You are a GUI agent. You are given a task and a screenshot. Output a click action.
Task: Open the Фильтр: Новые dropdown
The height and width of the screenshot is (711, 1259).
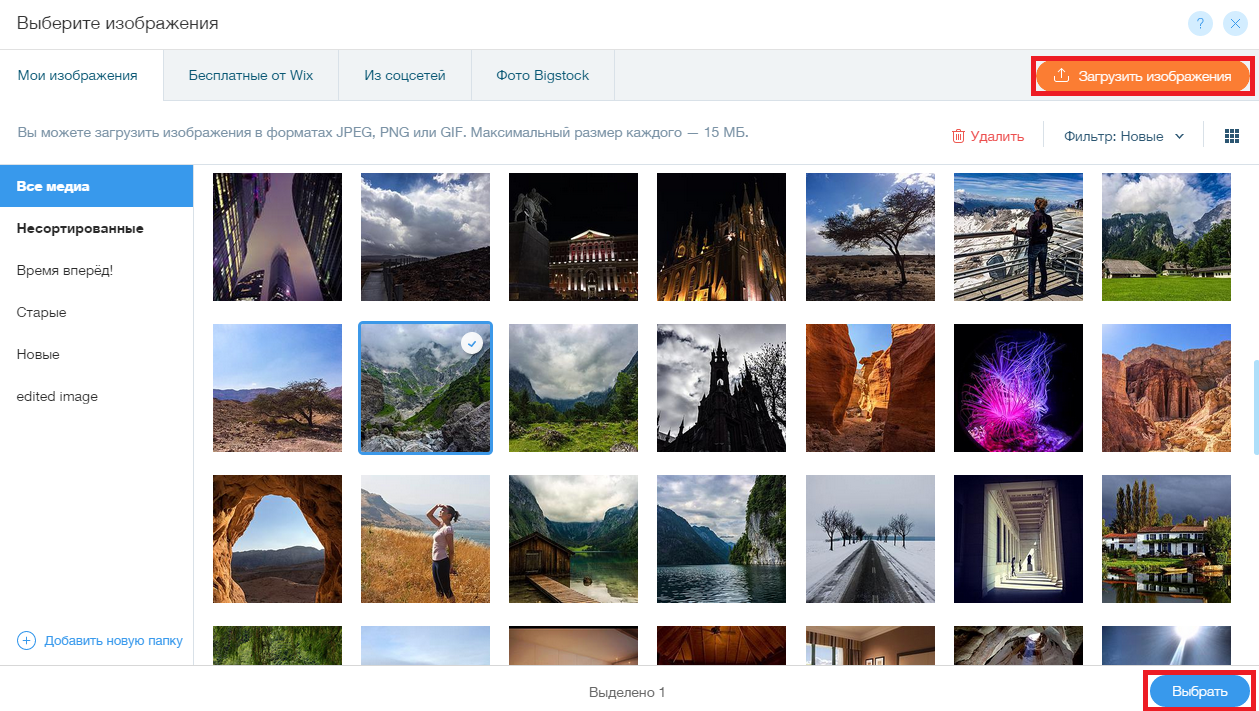click(1124, 136)
